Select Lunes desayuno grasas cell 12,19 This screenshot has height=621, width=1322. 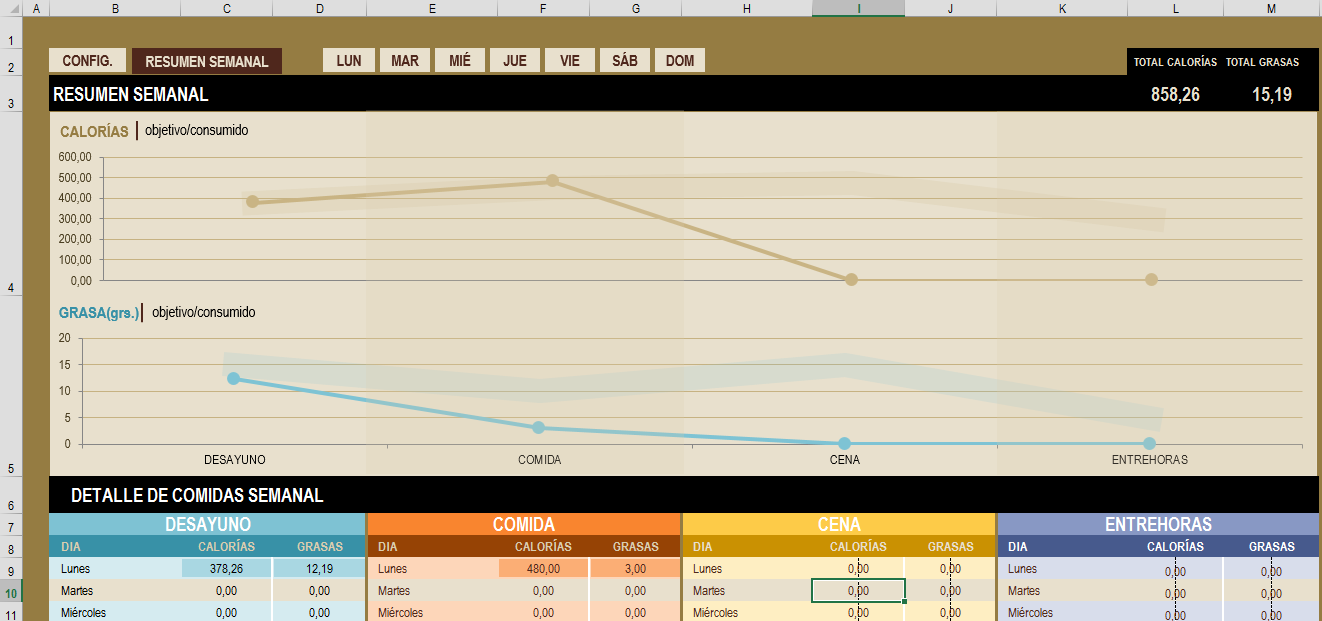pyautogui.click(x=319, y=569)
